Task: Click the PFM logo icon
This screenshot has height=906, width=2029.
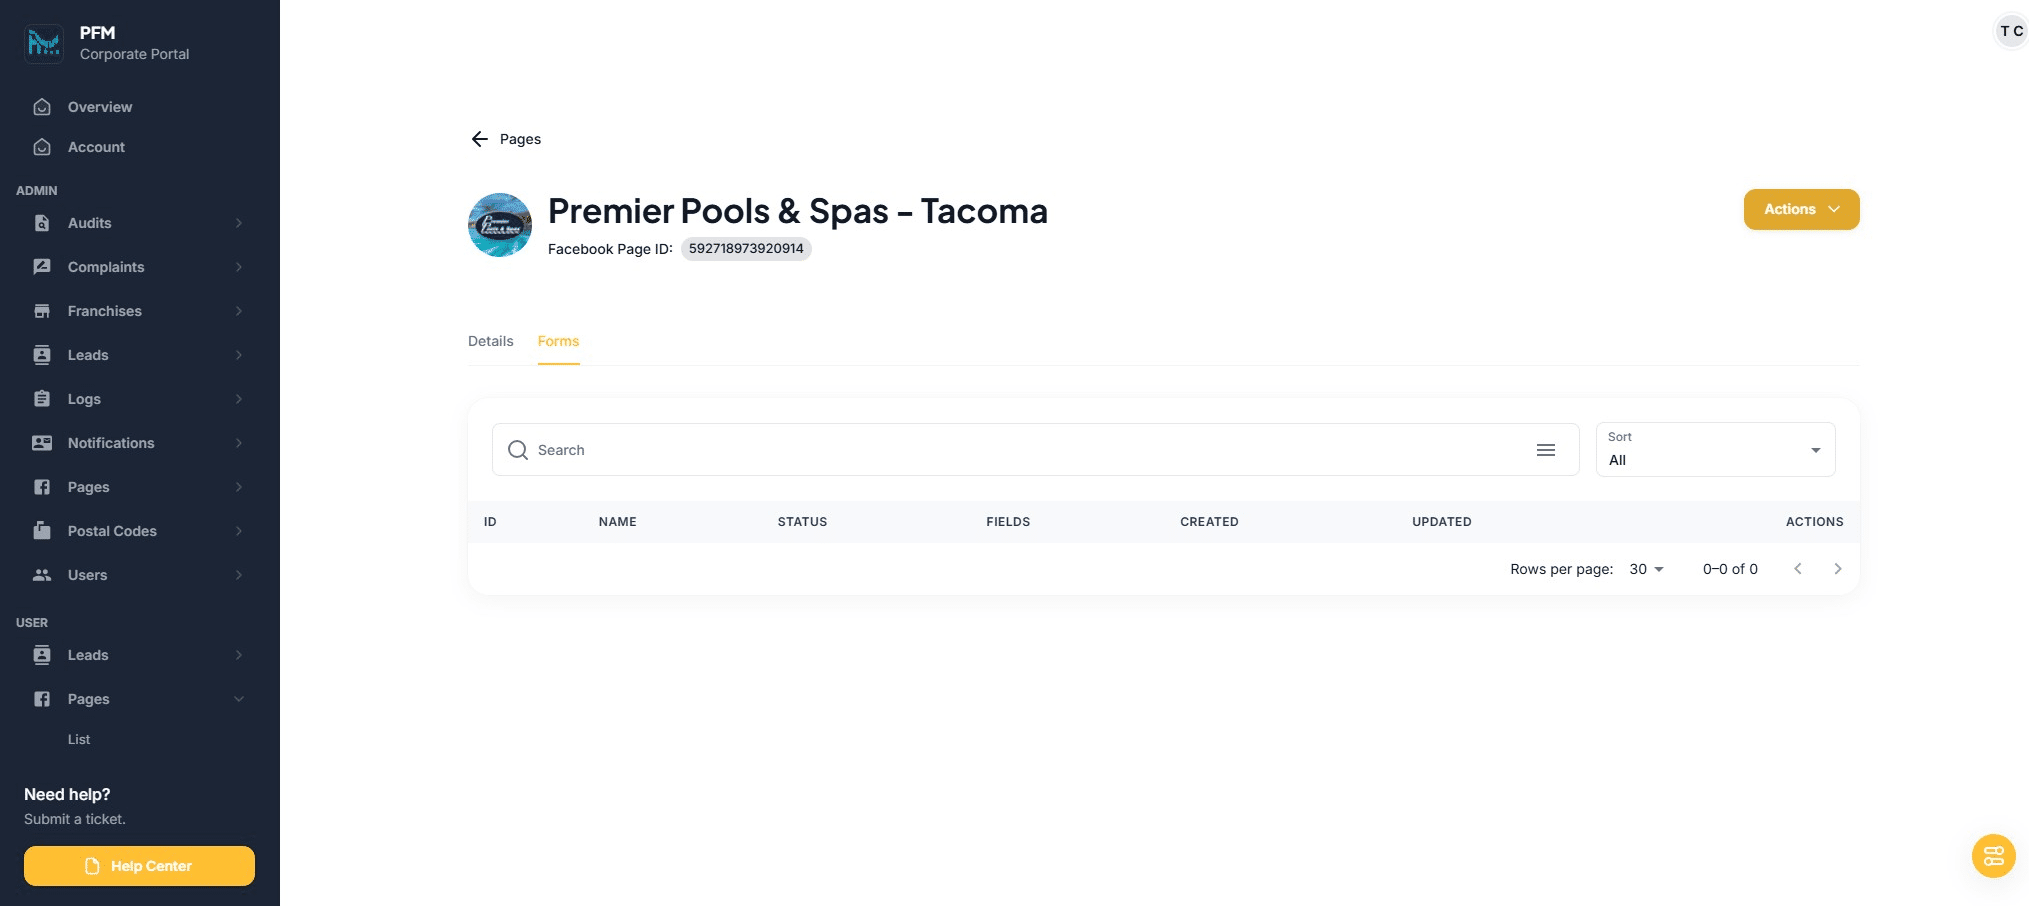Action: (x=44, y=43)
